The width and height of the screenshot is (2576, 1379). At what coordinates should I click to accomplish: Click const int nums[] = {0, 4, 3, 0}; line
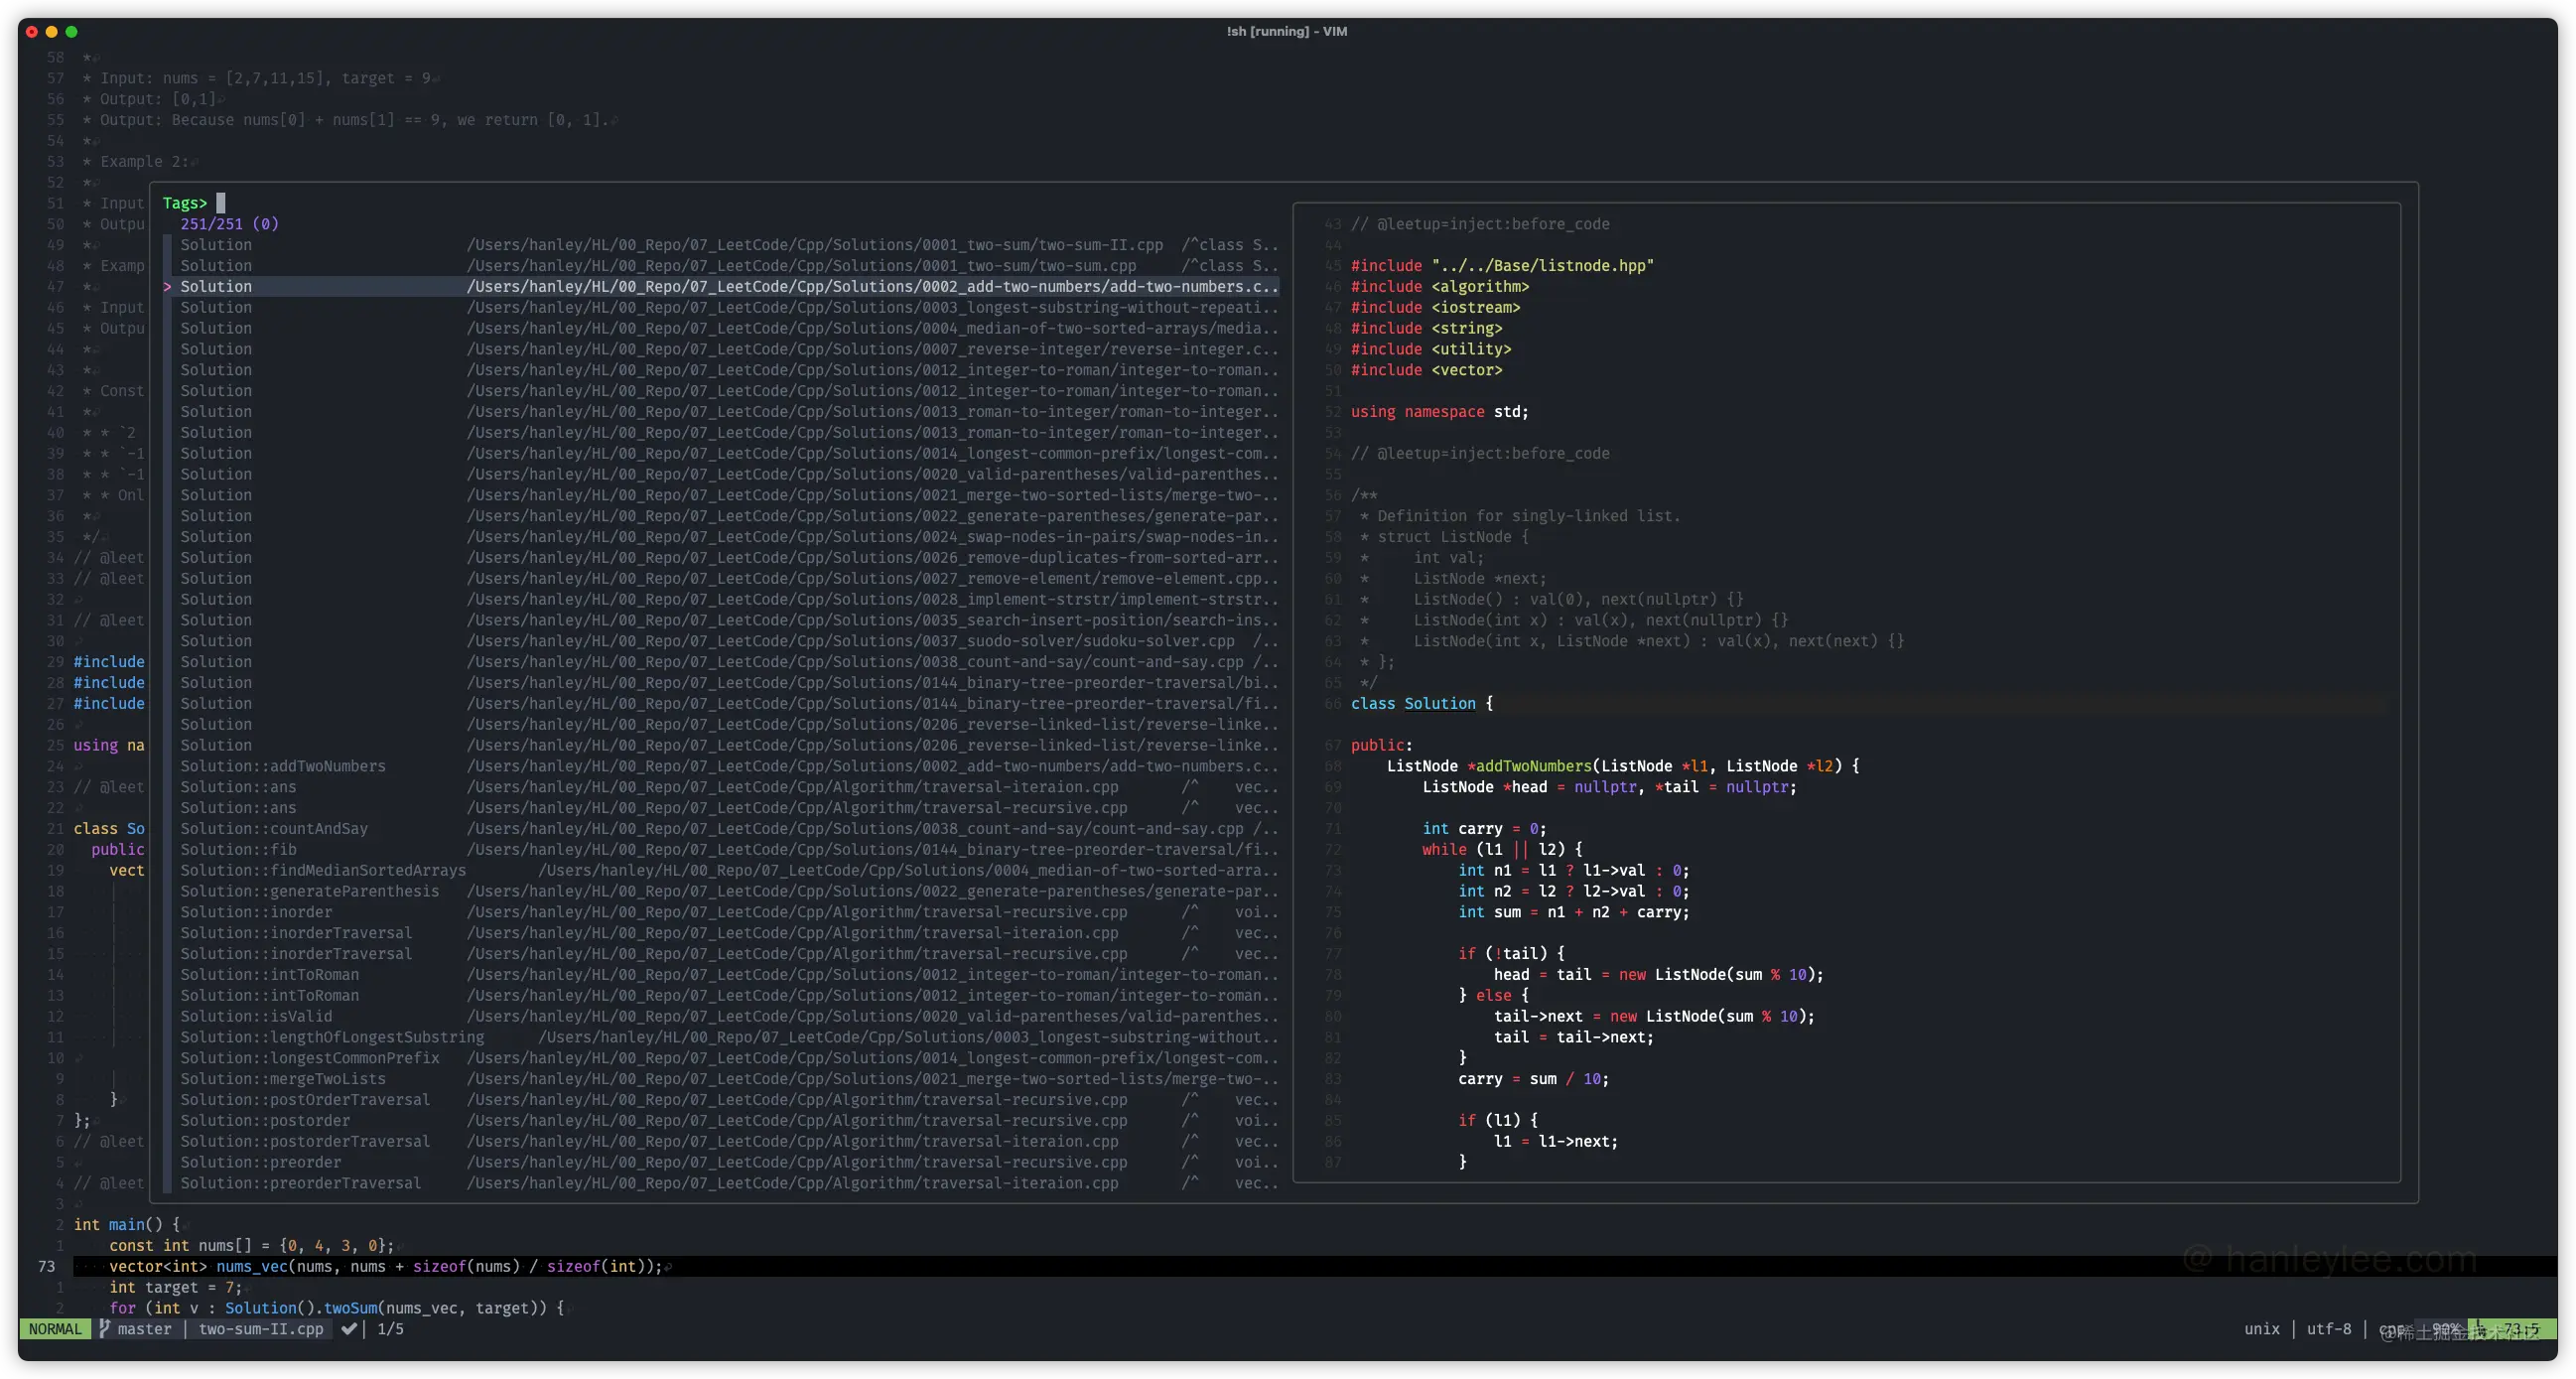click(x=251, y=1246)
